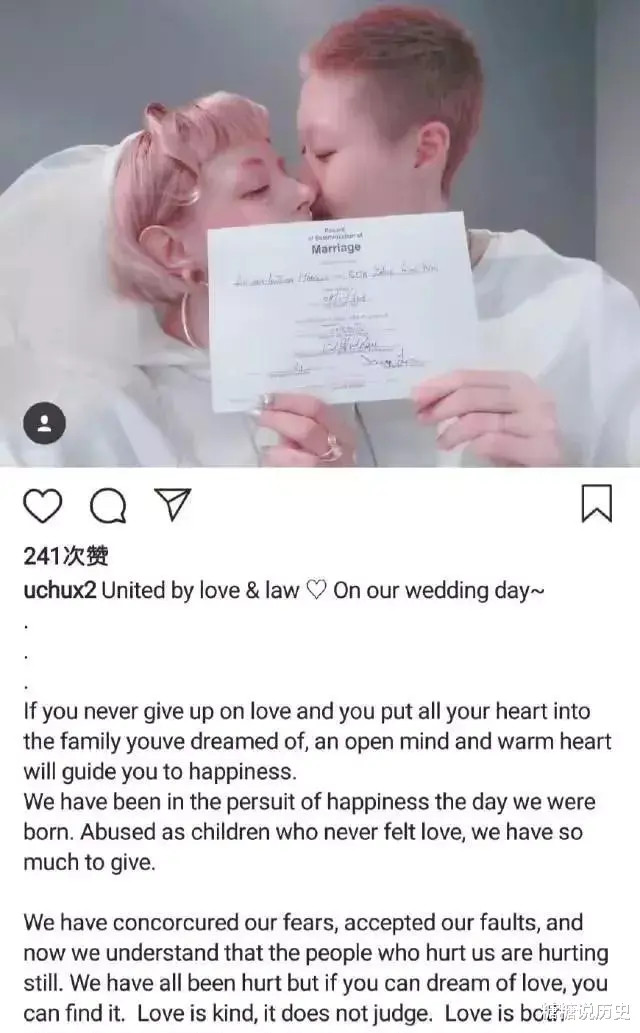Open comments via the speech bubble icon
The width and height of the screenshot is (640, 1033).
109,506
